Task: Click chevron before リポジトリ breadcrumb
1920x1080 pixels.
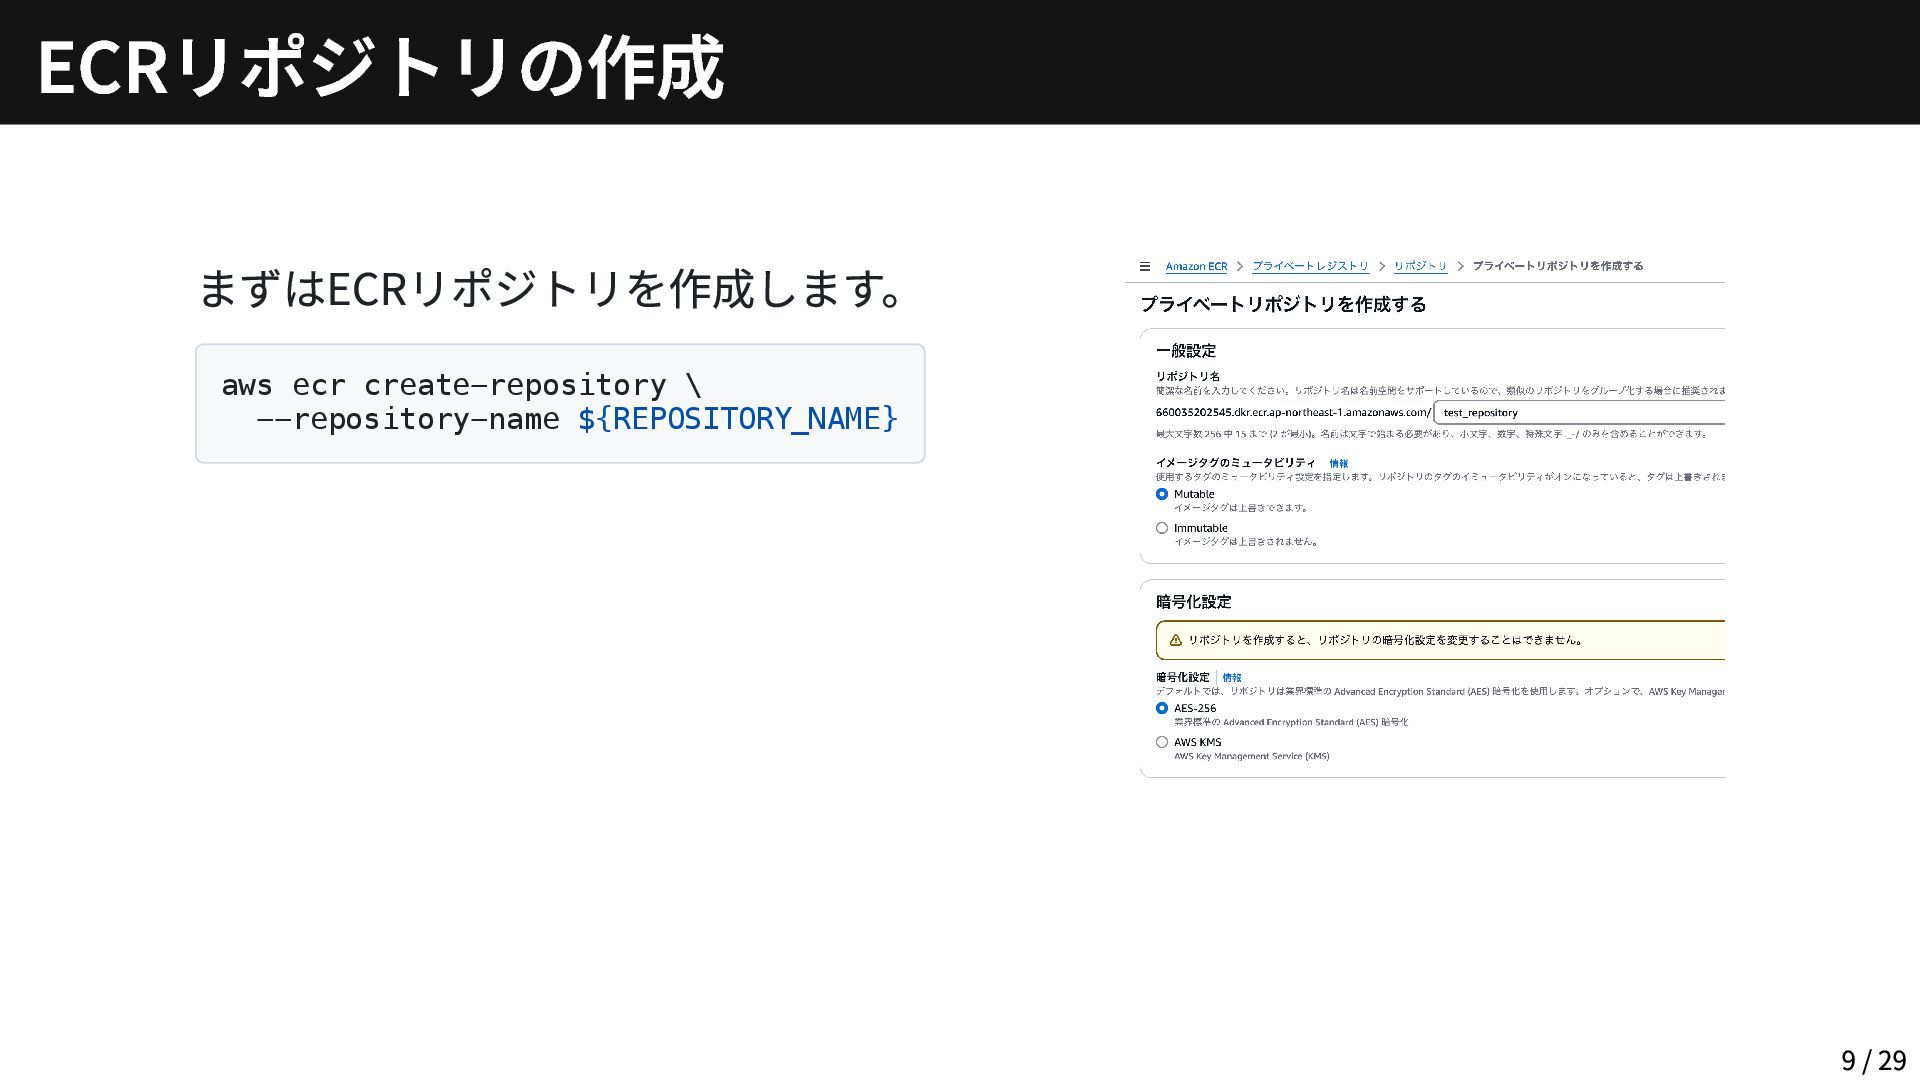Action: click(1382, 266)
